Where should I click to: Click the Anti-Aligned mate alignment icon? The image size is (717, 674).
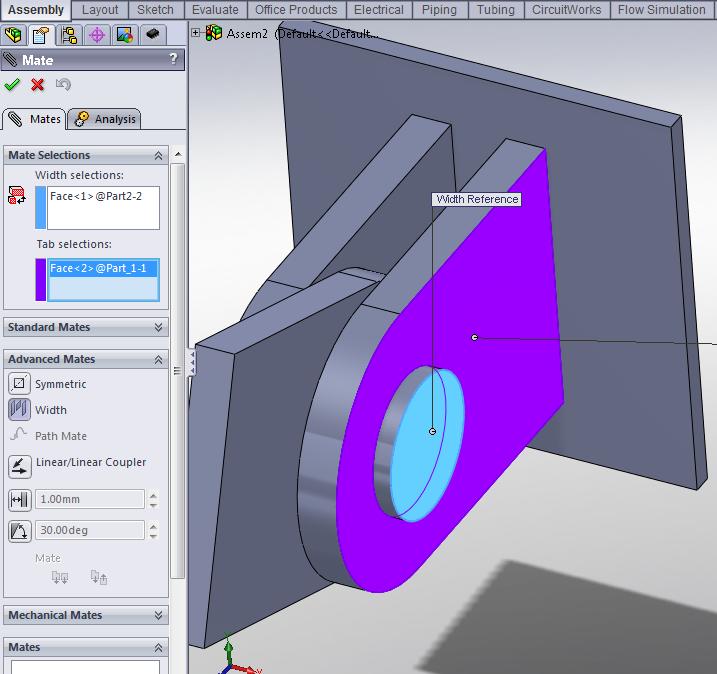(x=99, y=578)
